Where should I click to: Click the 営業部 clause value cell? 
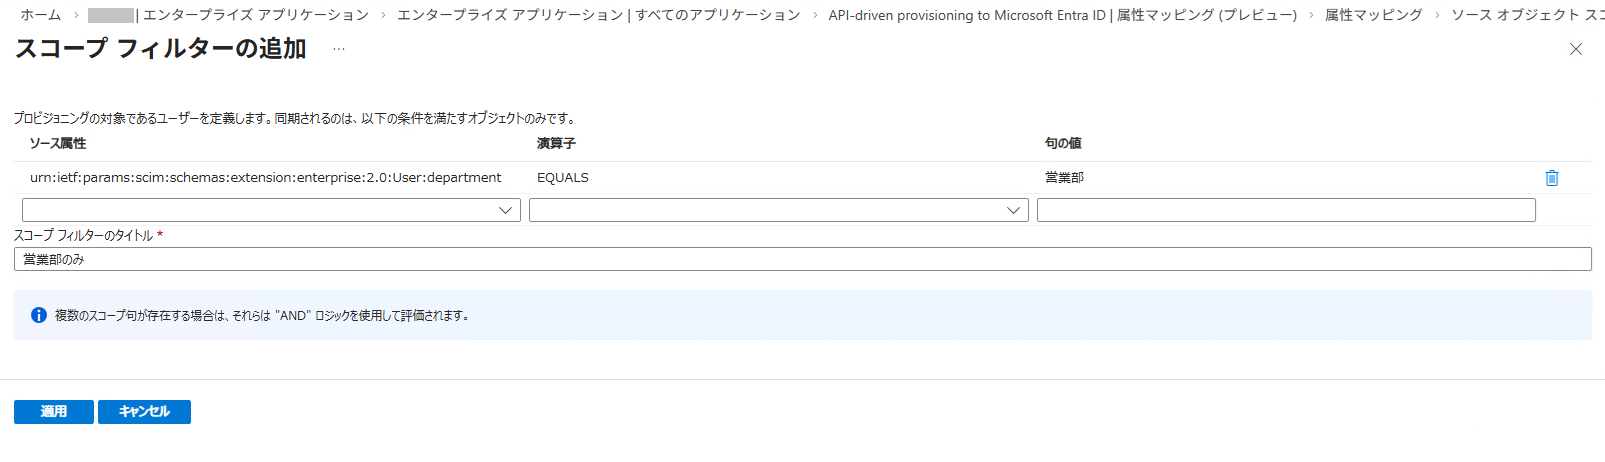tap(1064, 178)
